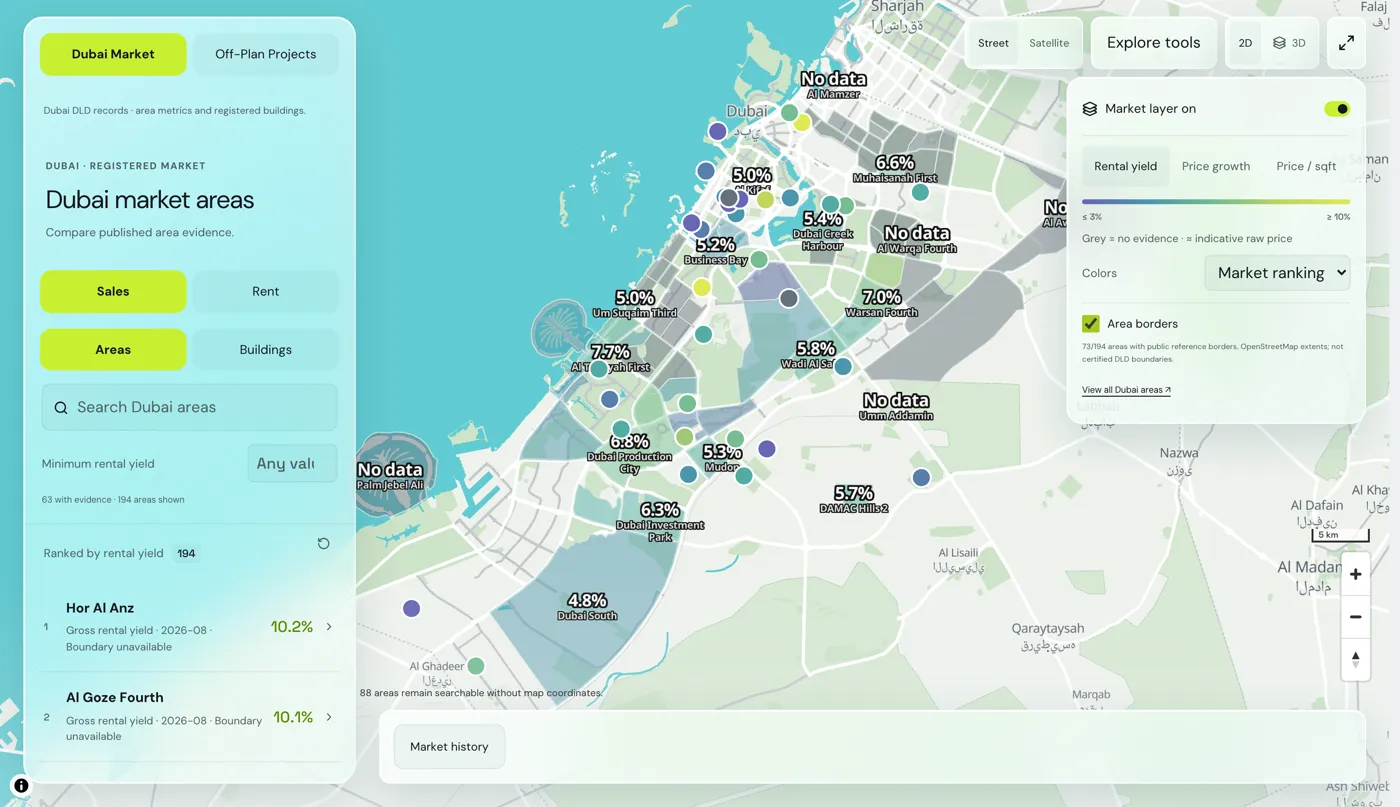This screenshot has height=807, width=1400.
Task: Click the Wadi Al Safa 5.8% label
Action: pos(815,355)
